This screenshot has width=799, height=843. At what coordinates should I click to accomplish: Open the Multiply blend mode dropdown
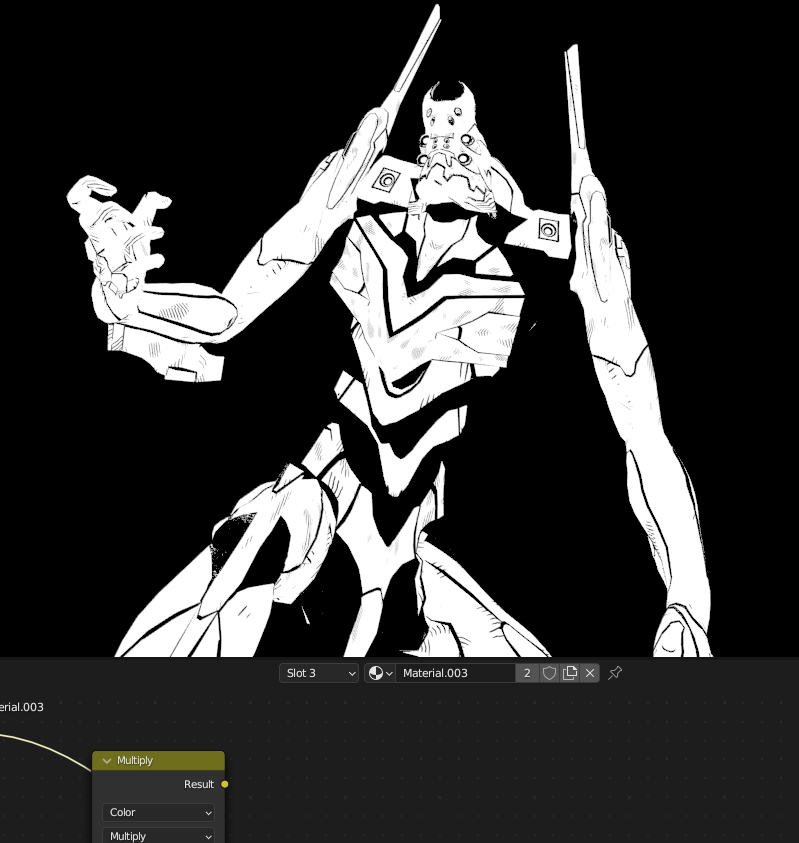pyautogui.click(x=159, y=836)
